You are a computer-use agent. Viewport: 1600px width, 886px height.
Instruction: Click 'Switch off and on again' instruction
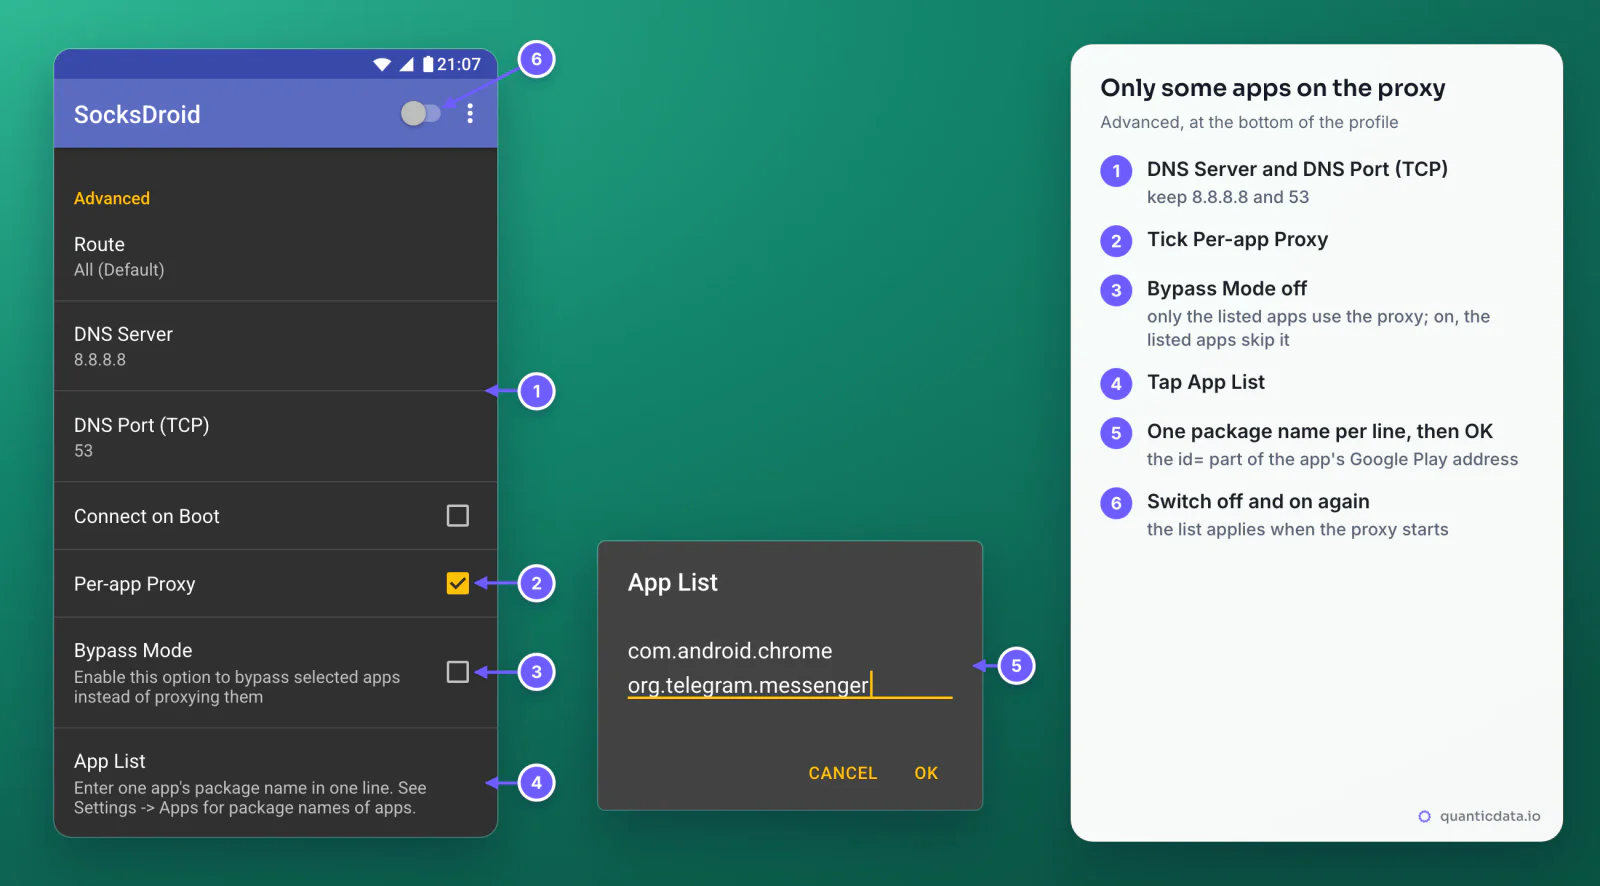pos(1258,502)
